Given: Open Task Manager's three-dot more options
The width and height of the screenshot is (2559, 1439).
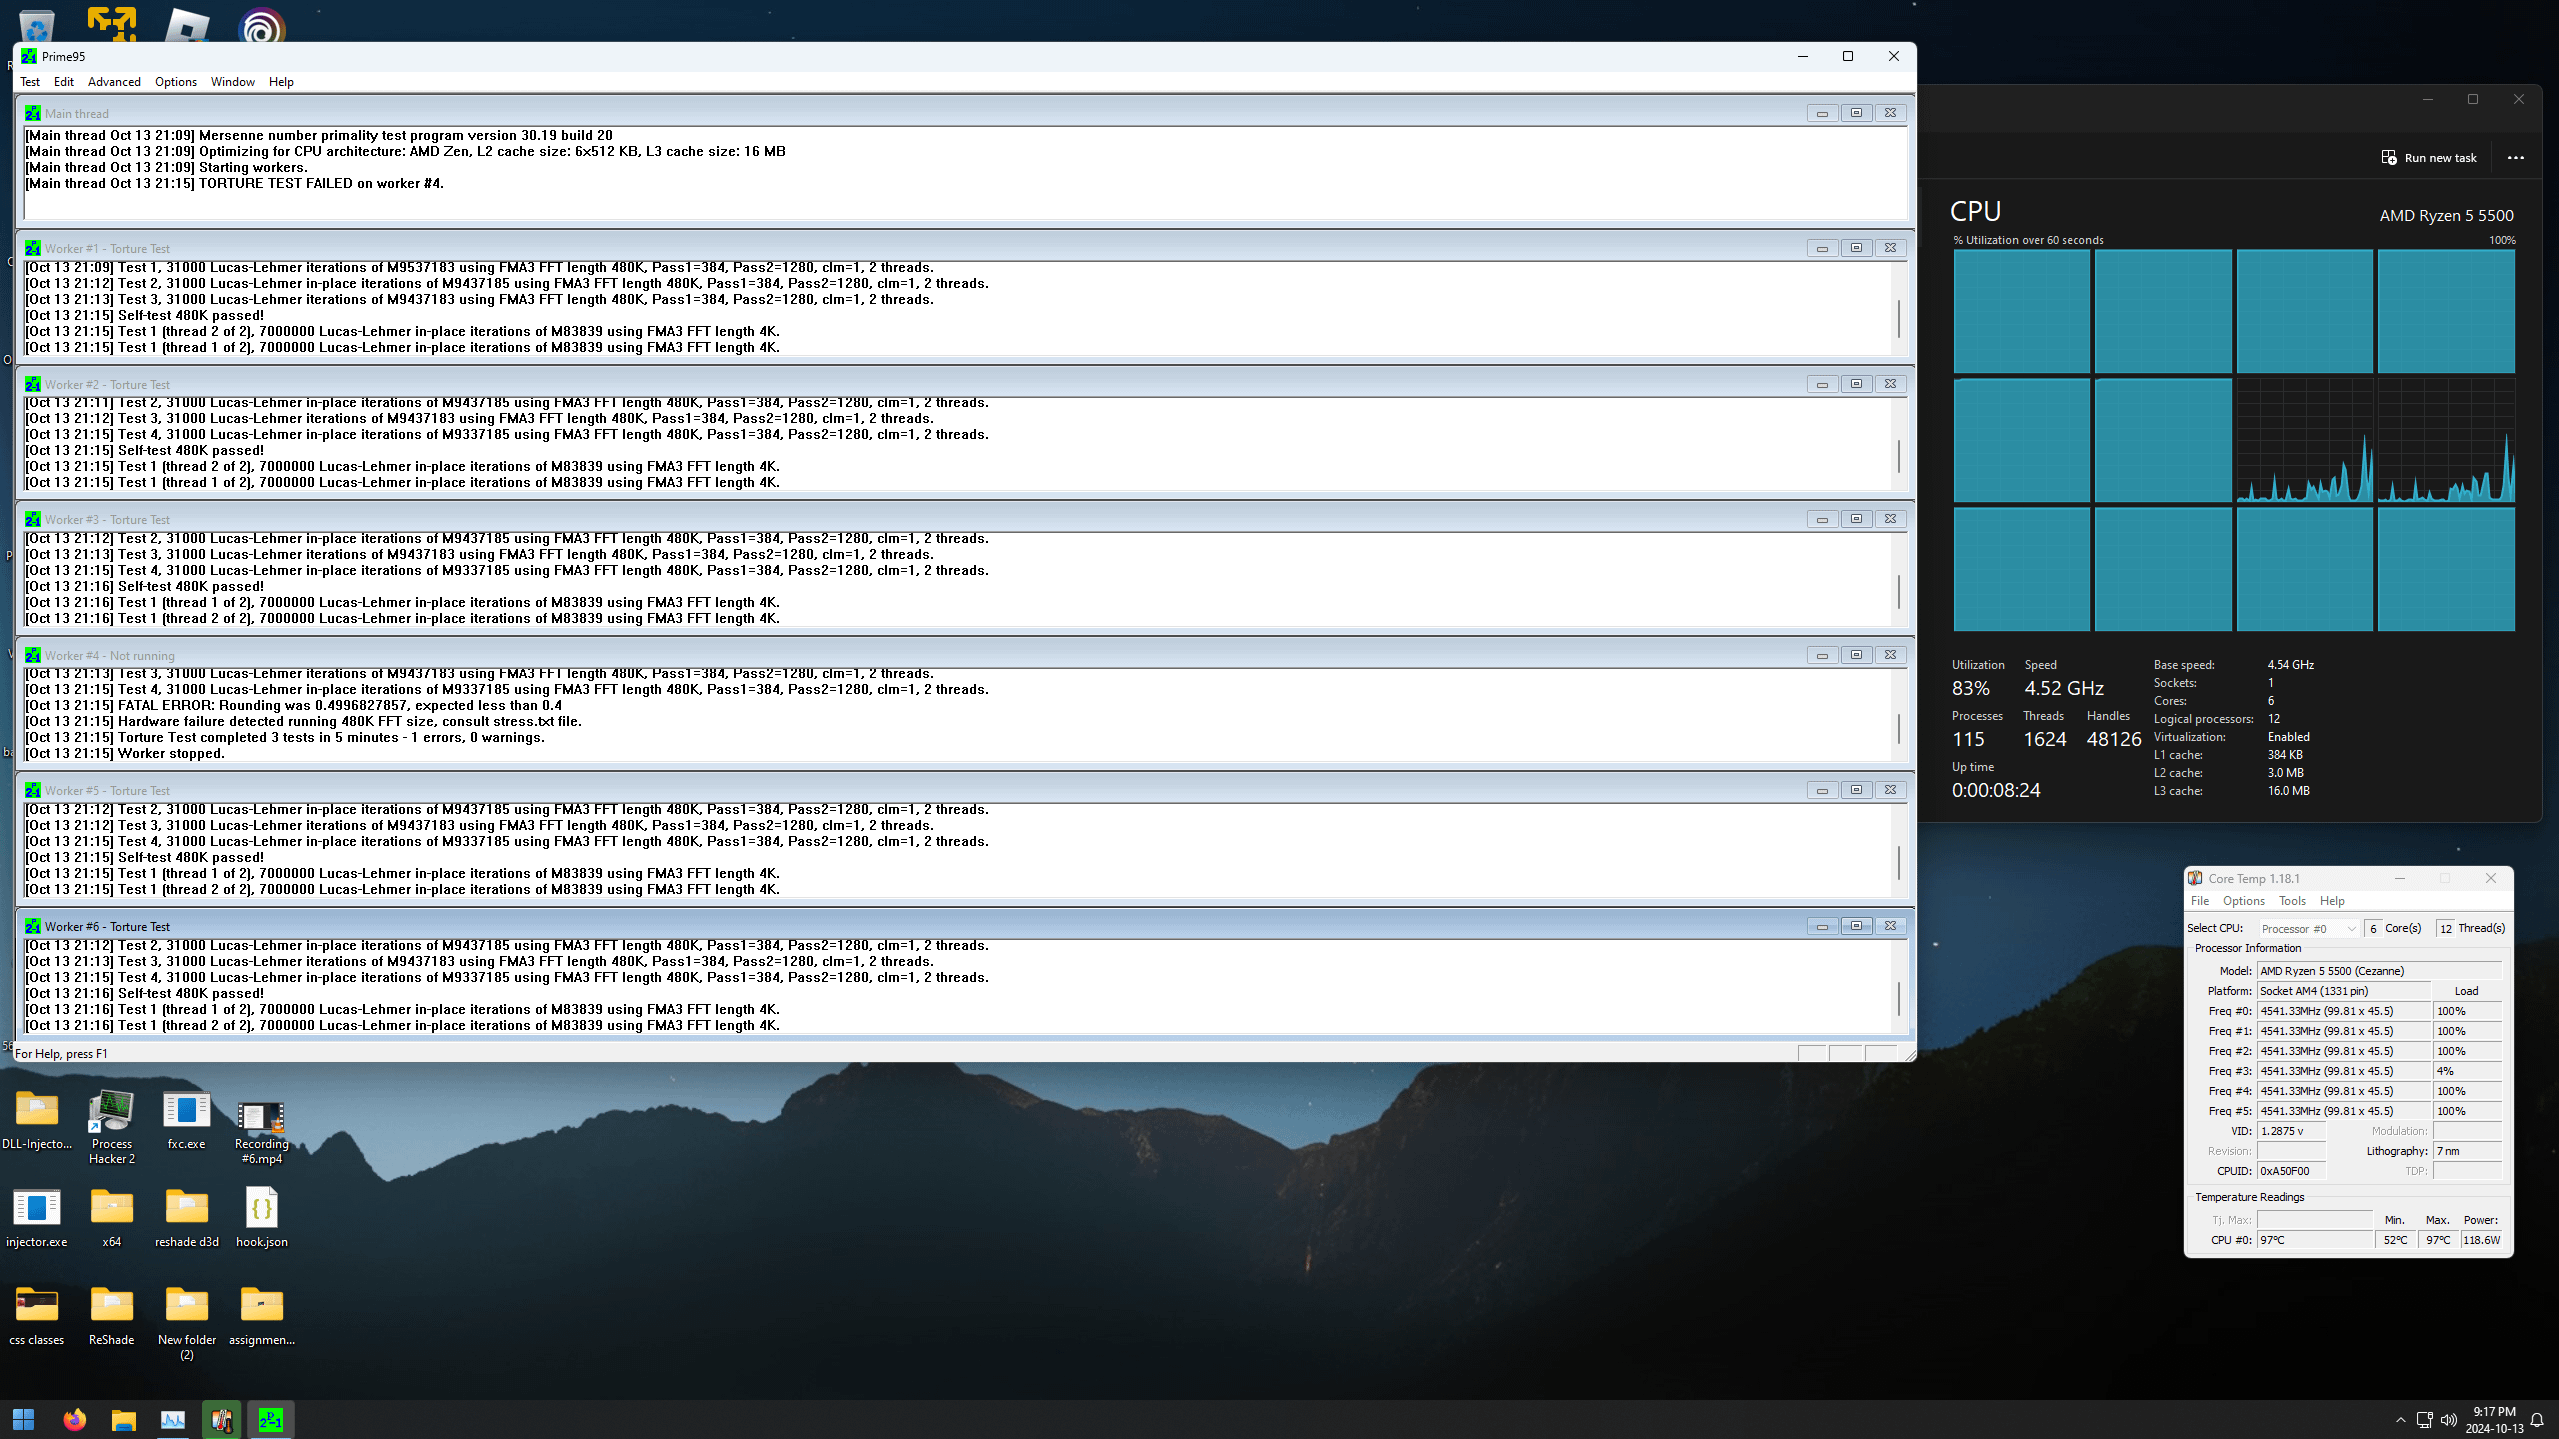Looking at the screenshot, I should tap(2516, 158).
